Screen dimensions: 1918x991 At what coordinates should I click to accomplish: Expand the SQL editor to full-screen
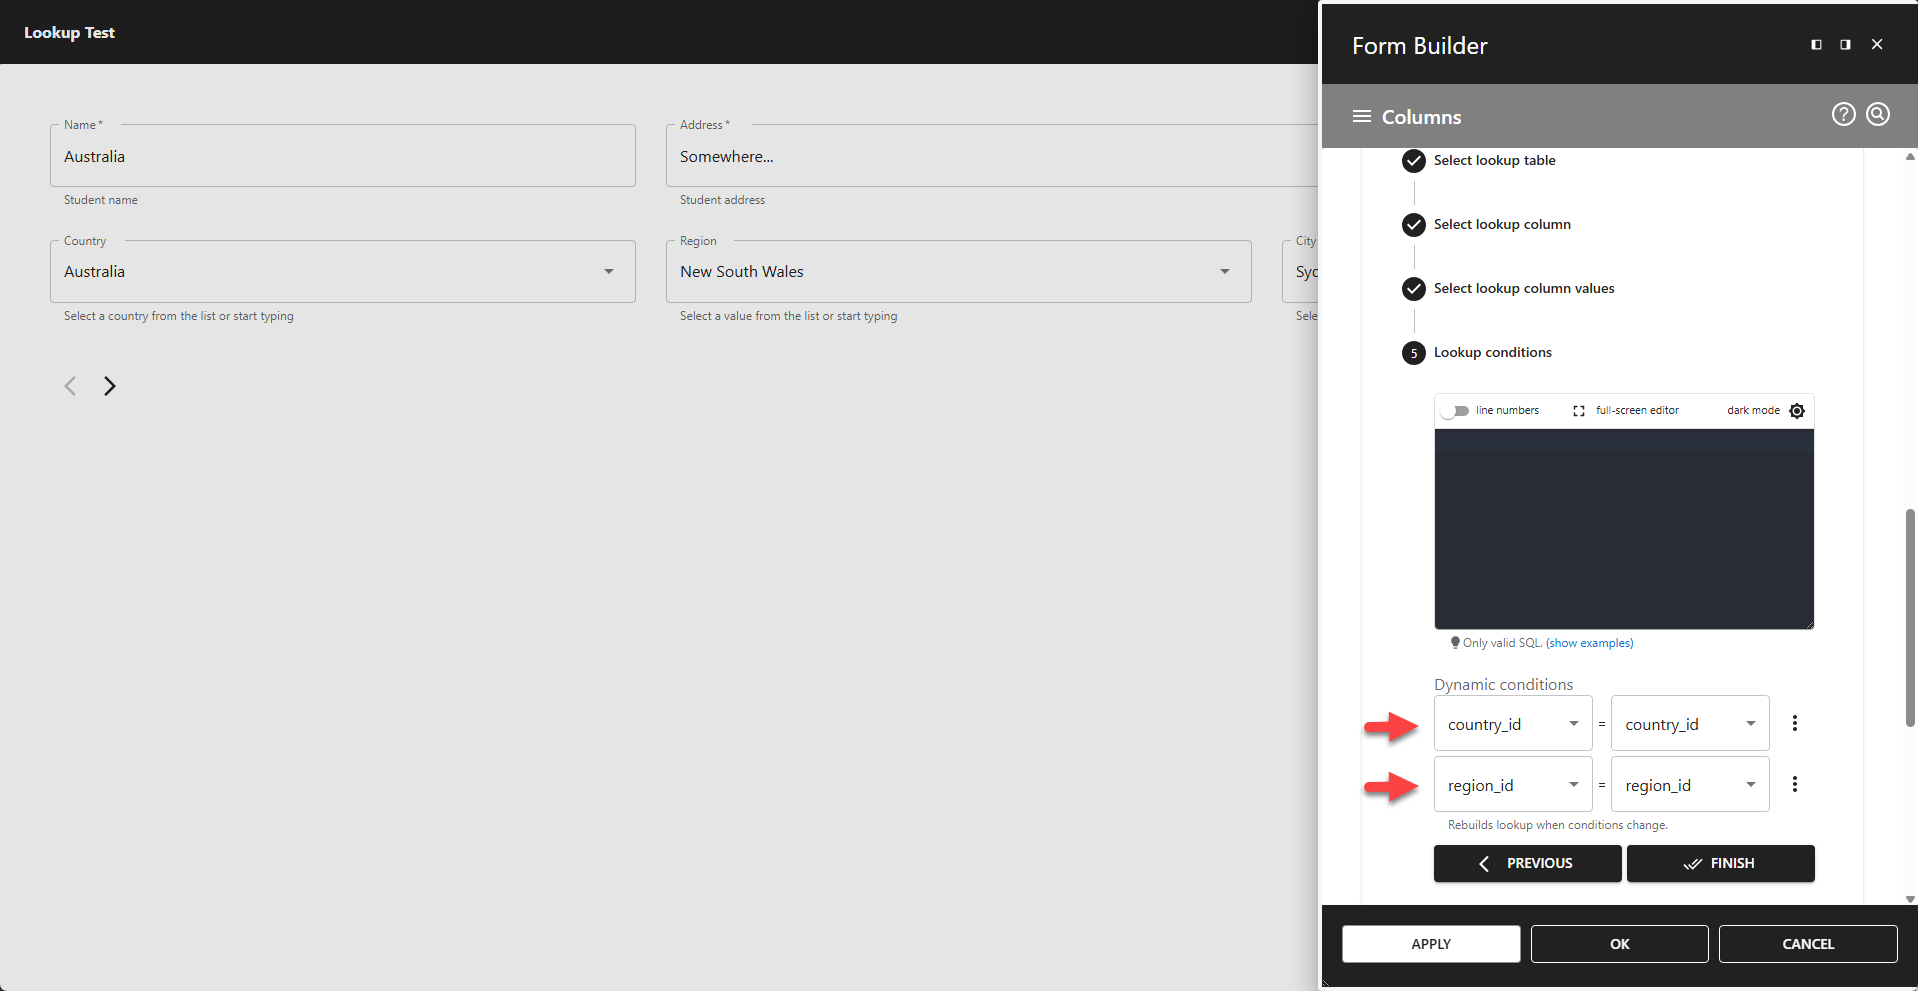(x=1578, y=410)
